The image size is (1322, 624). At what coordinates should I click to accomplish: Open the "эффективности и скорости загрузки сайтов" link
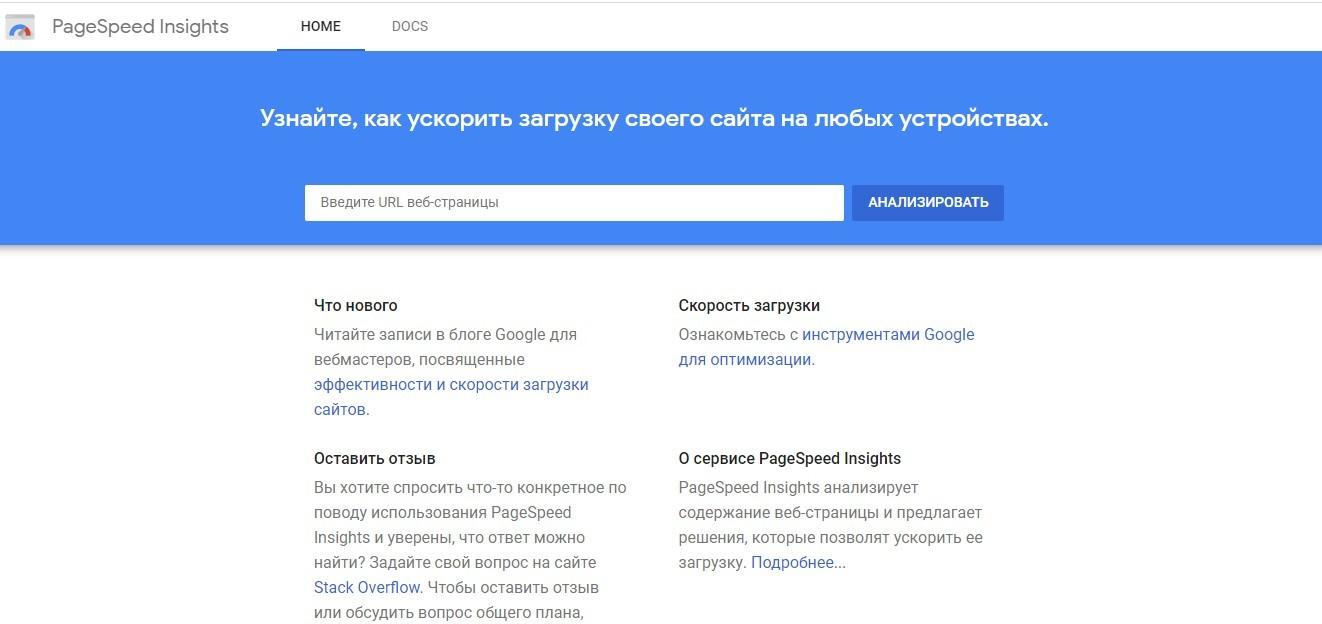(451, 385)
